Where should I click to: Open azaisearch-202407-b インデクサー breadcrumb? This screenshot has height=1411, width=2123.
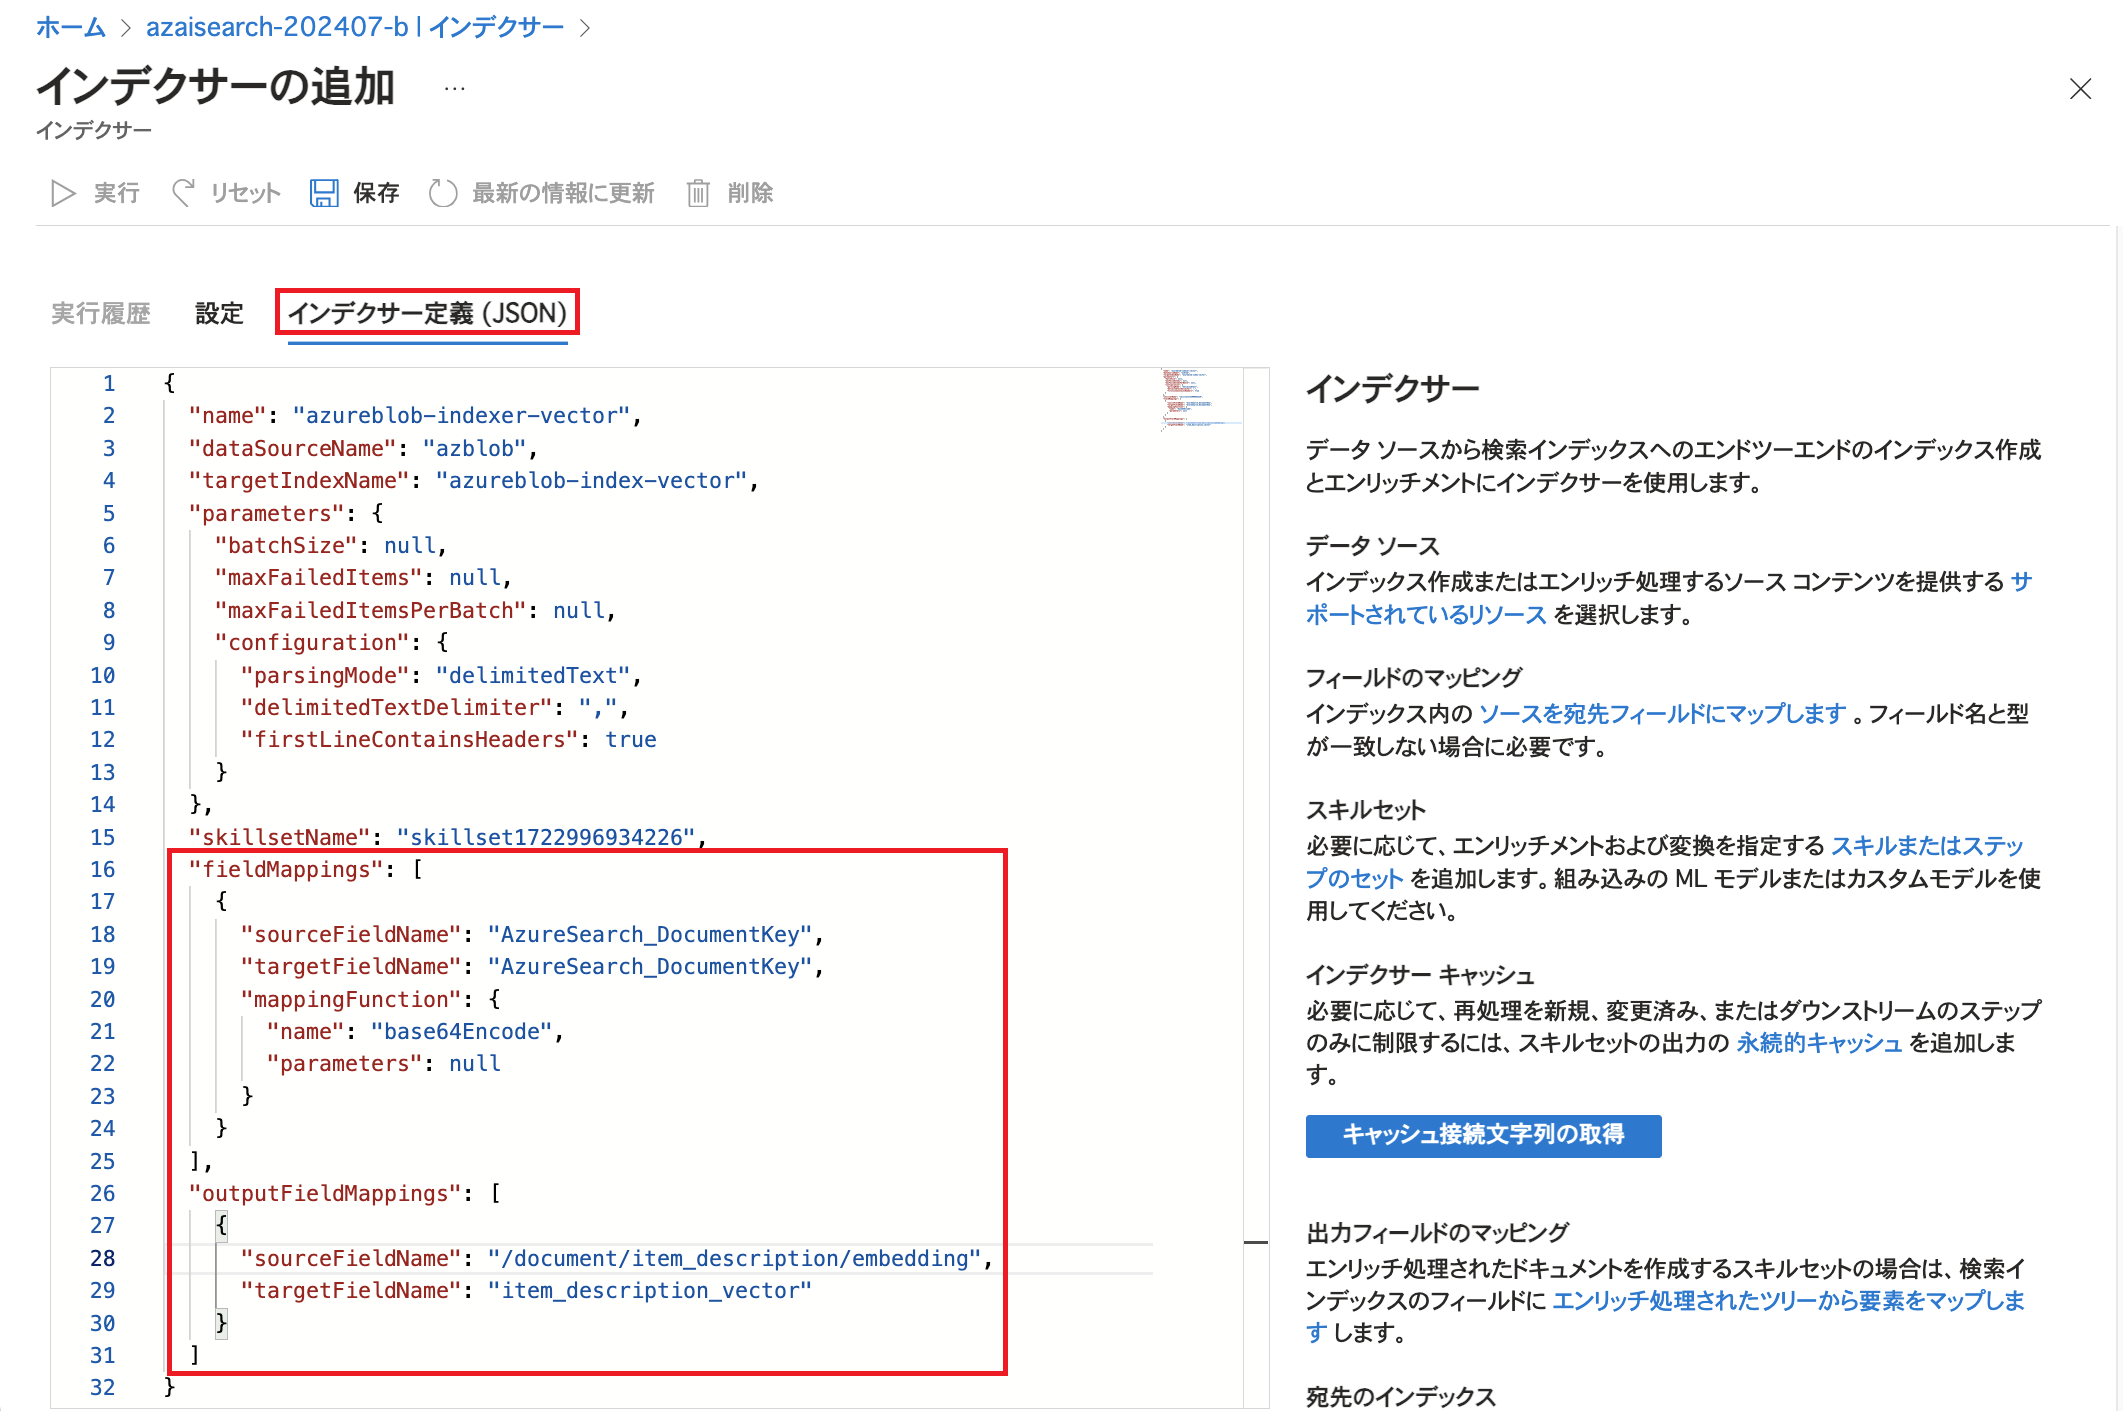tap(355, 27)
